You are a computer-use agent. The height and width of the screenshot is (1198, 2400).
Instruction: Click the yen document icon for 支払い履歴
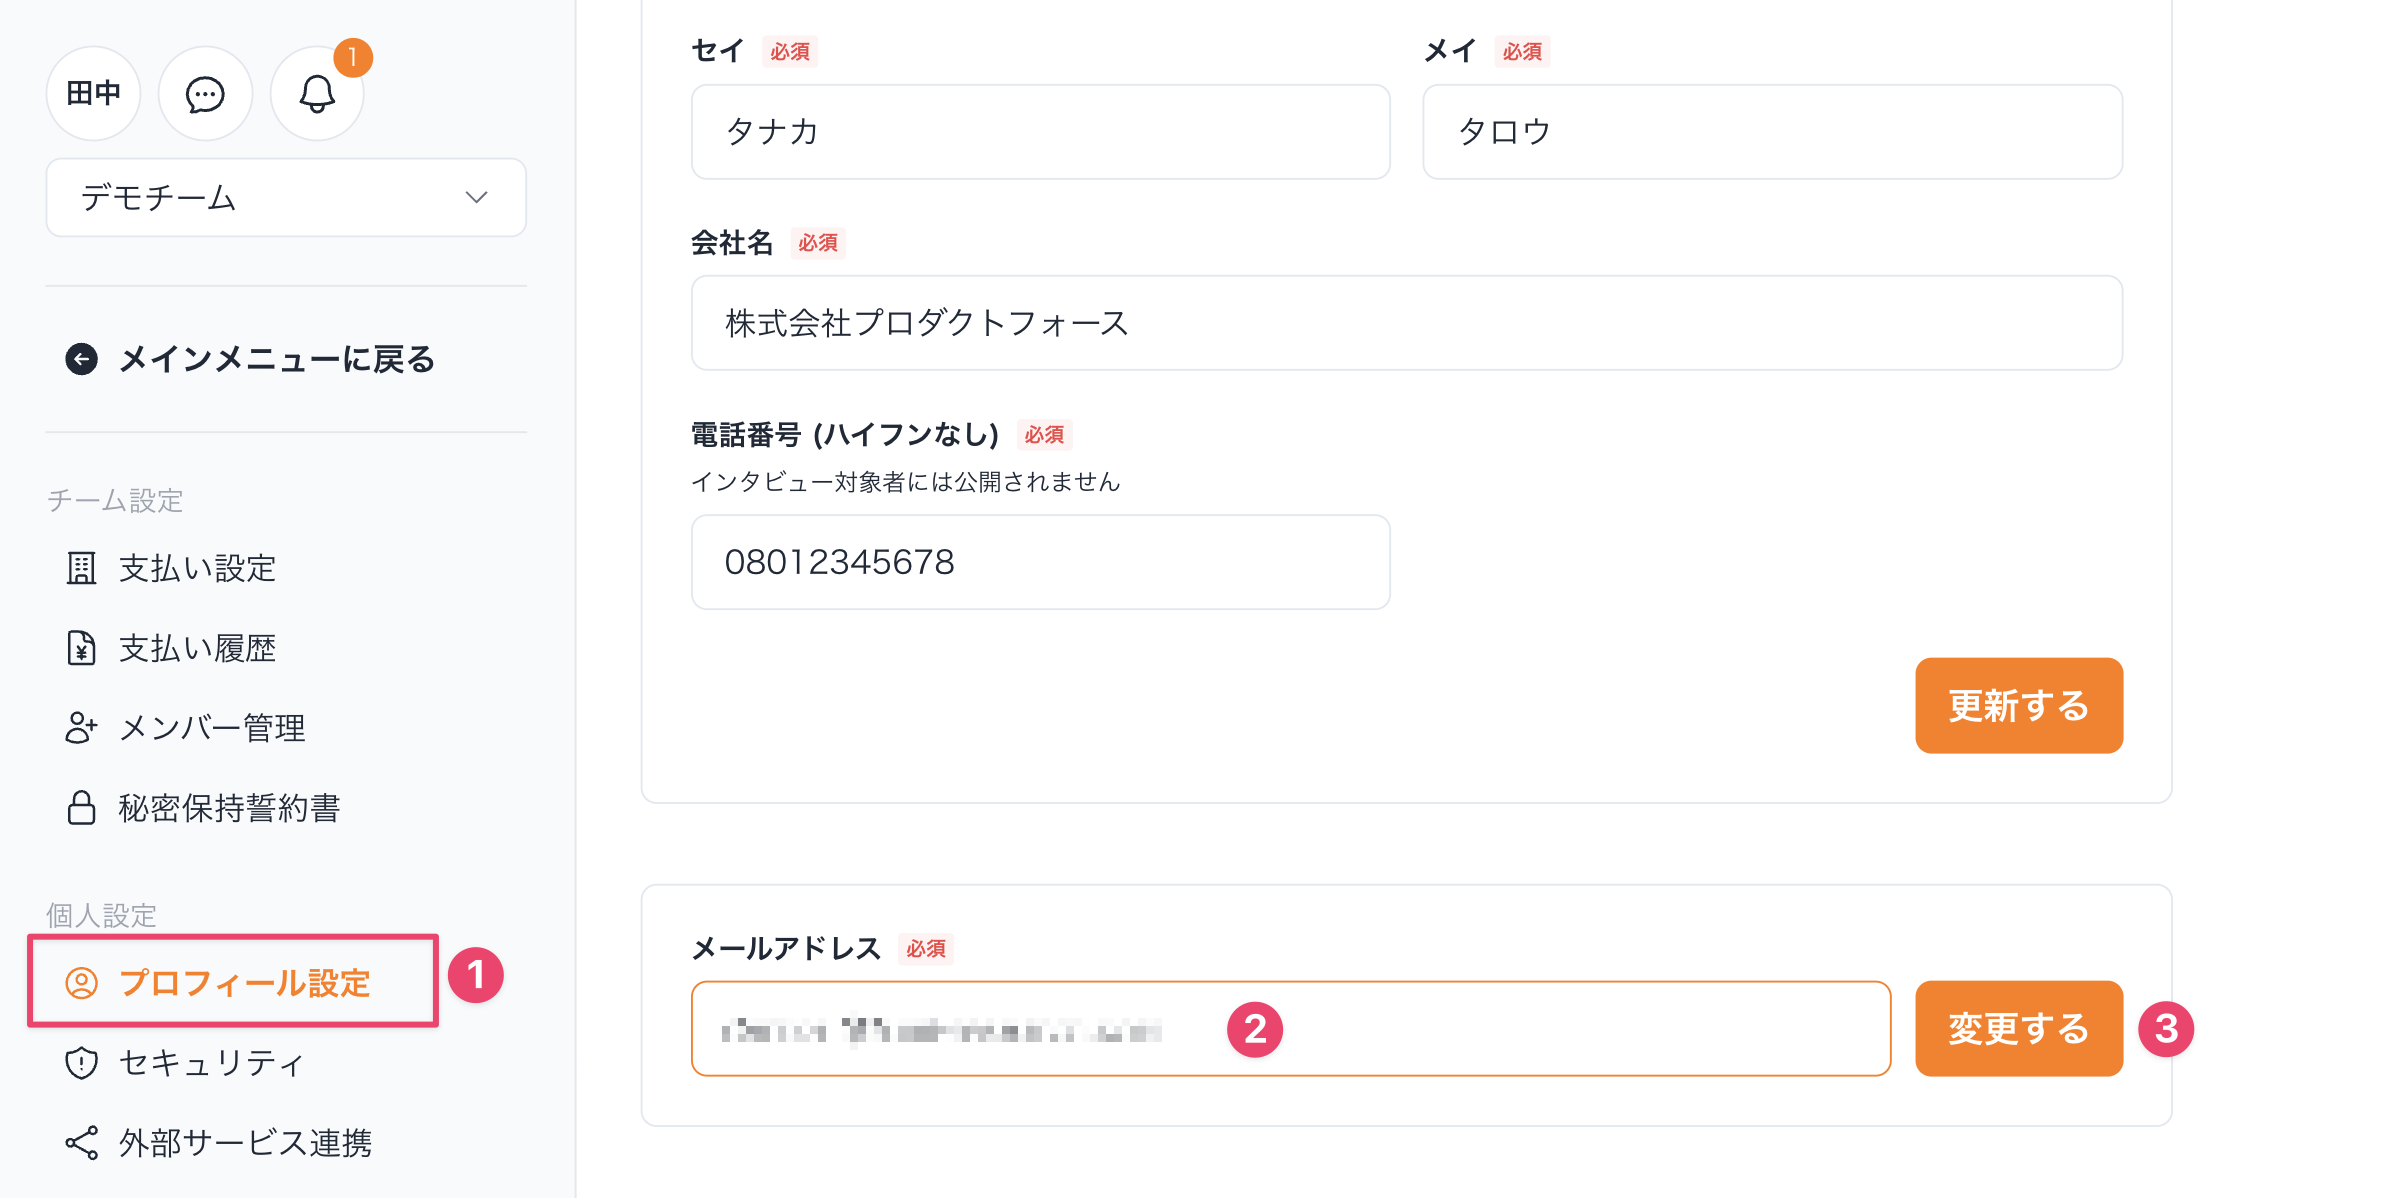82,648
